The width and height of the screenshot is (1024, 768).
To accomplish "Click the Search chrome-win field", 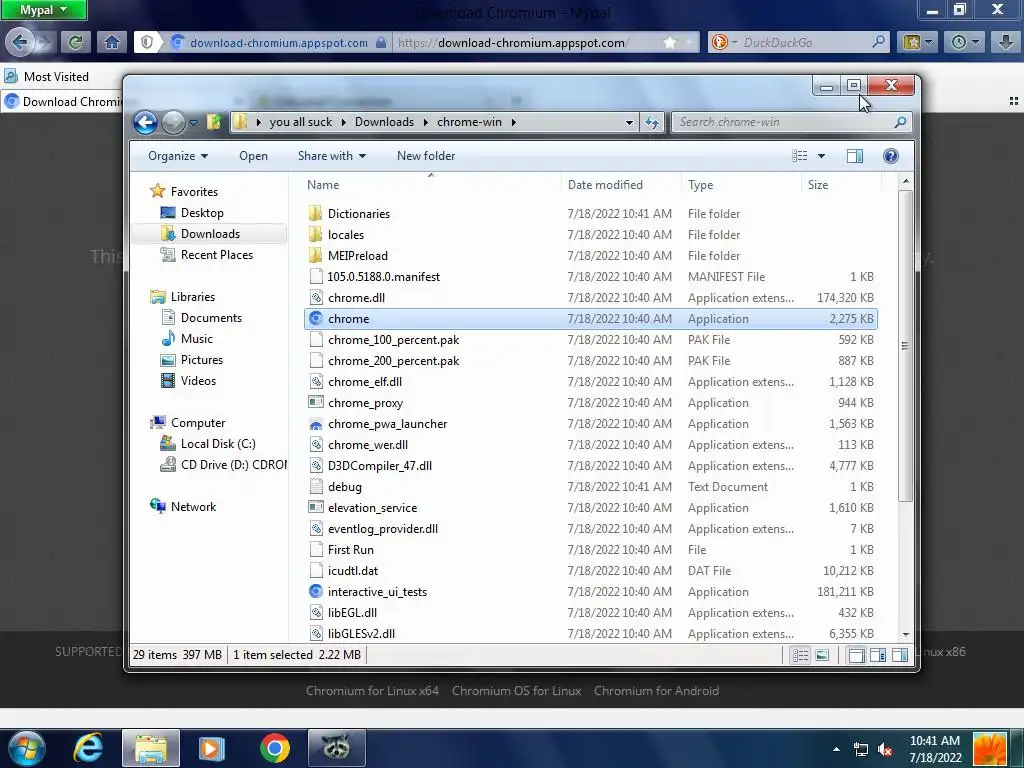I will [x=792, y=122].
